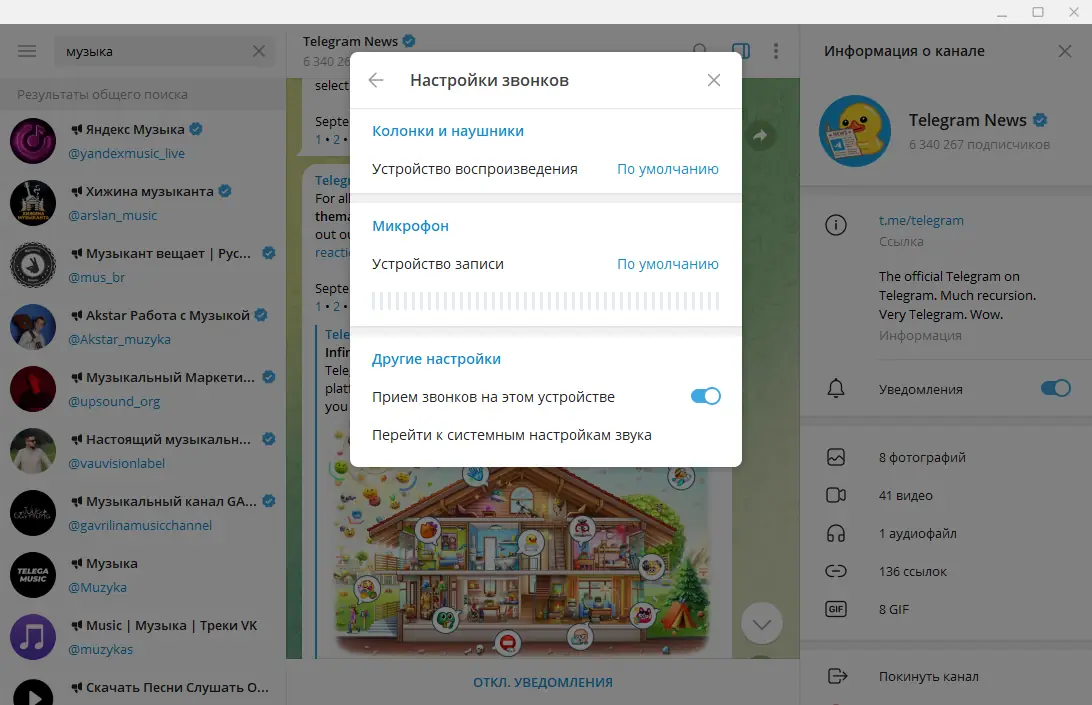This screenshot has width=1092, height=705.
Task: Open the hamburger main menu
Action: tap(27, 51)
